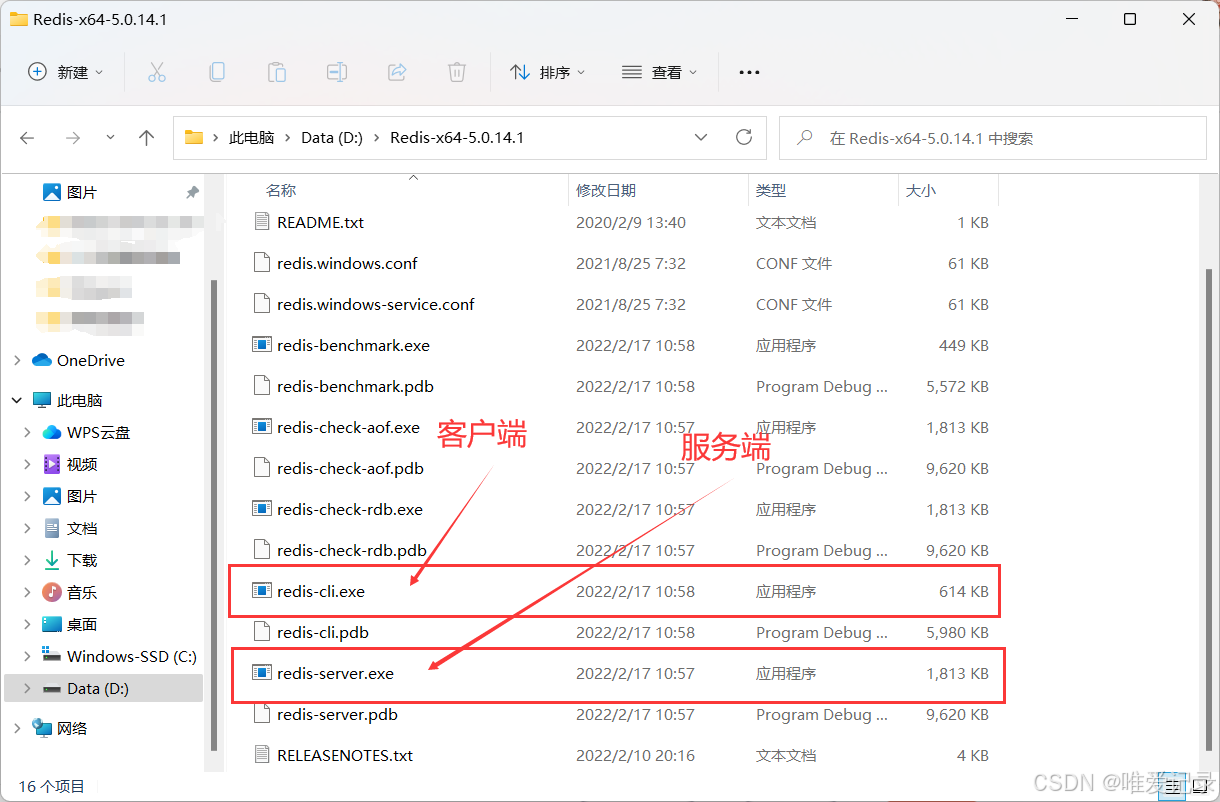The width and height of the screenshot is (1220, 802).
Task: Go back with the left arrow
Action: (27, 138)
